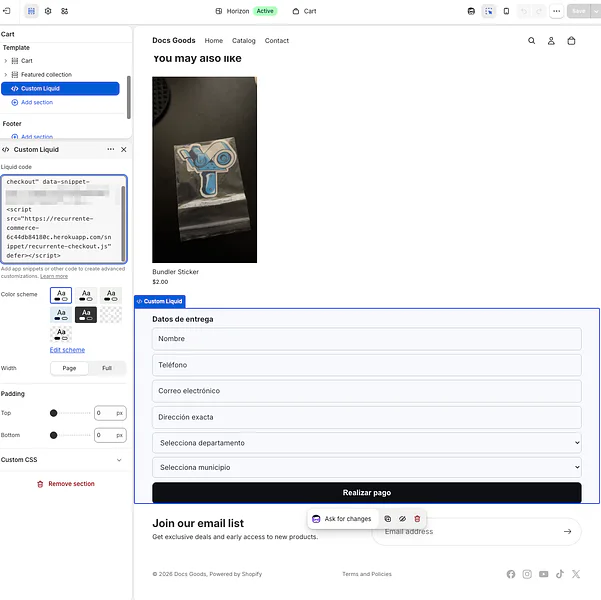Click Add section under Template
601x600 pixels.
tap(32, 102)
